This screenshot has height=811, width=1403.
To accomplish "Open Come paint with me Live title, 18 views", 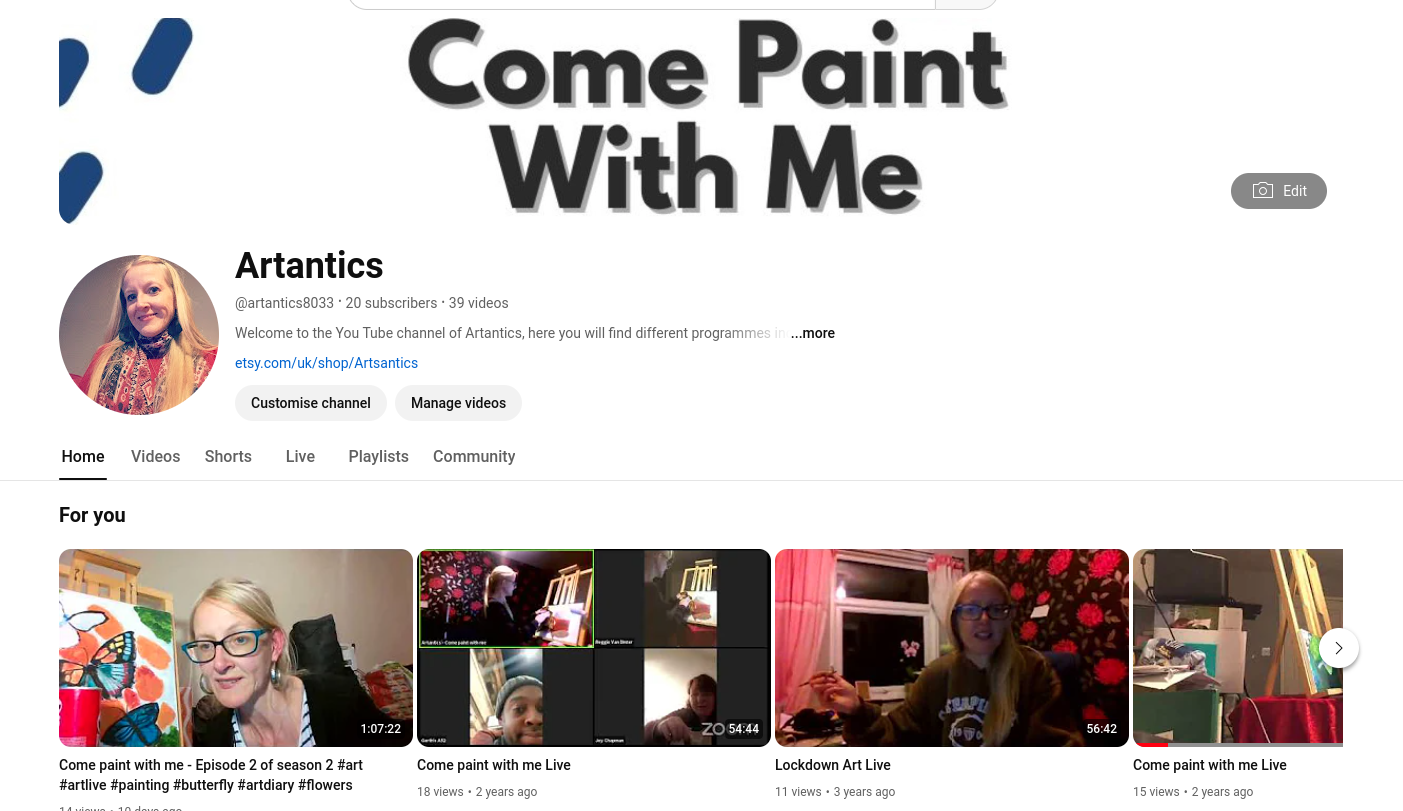I will (494, 765).
